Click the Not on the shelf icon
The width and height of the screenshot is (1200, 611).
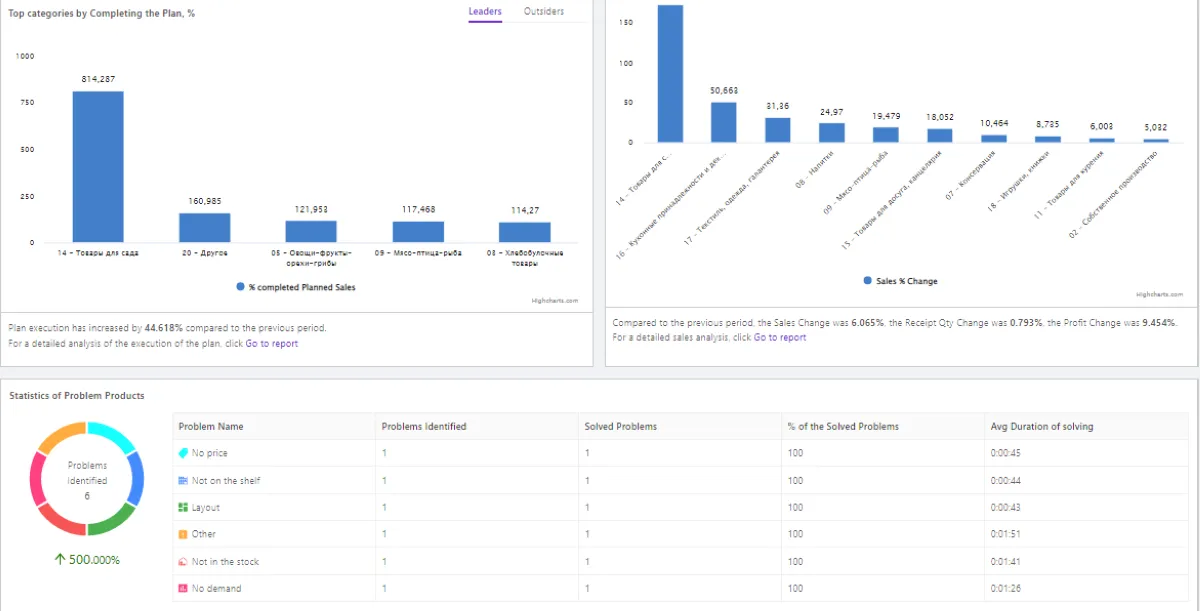tap(183, 480)
